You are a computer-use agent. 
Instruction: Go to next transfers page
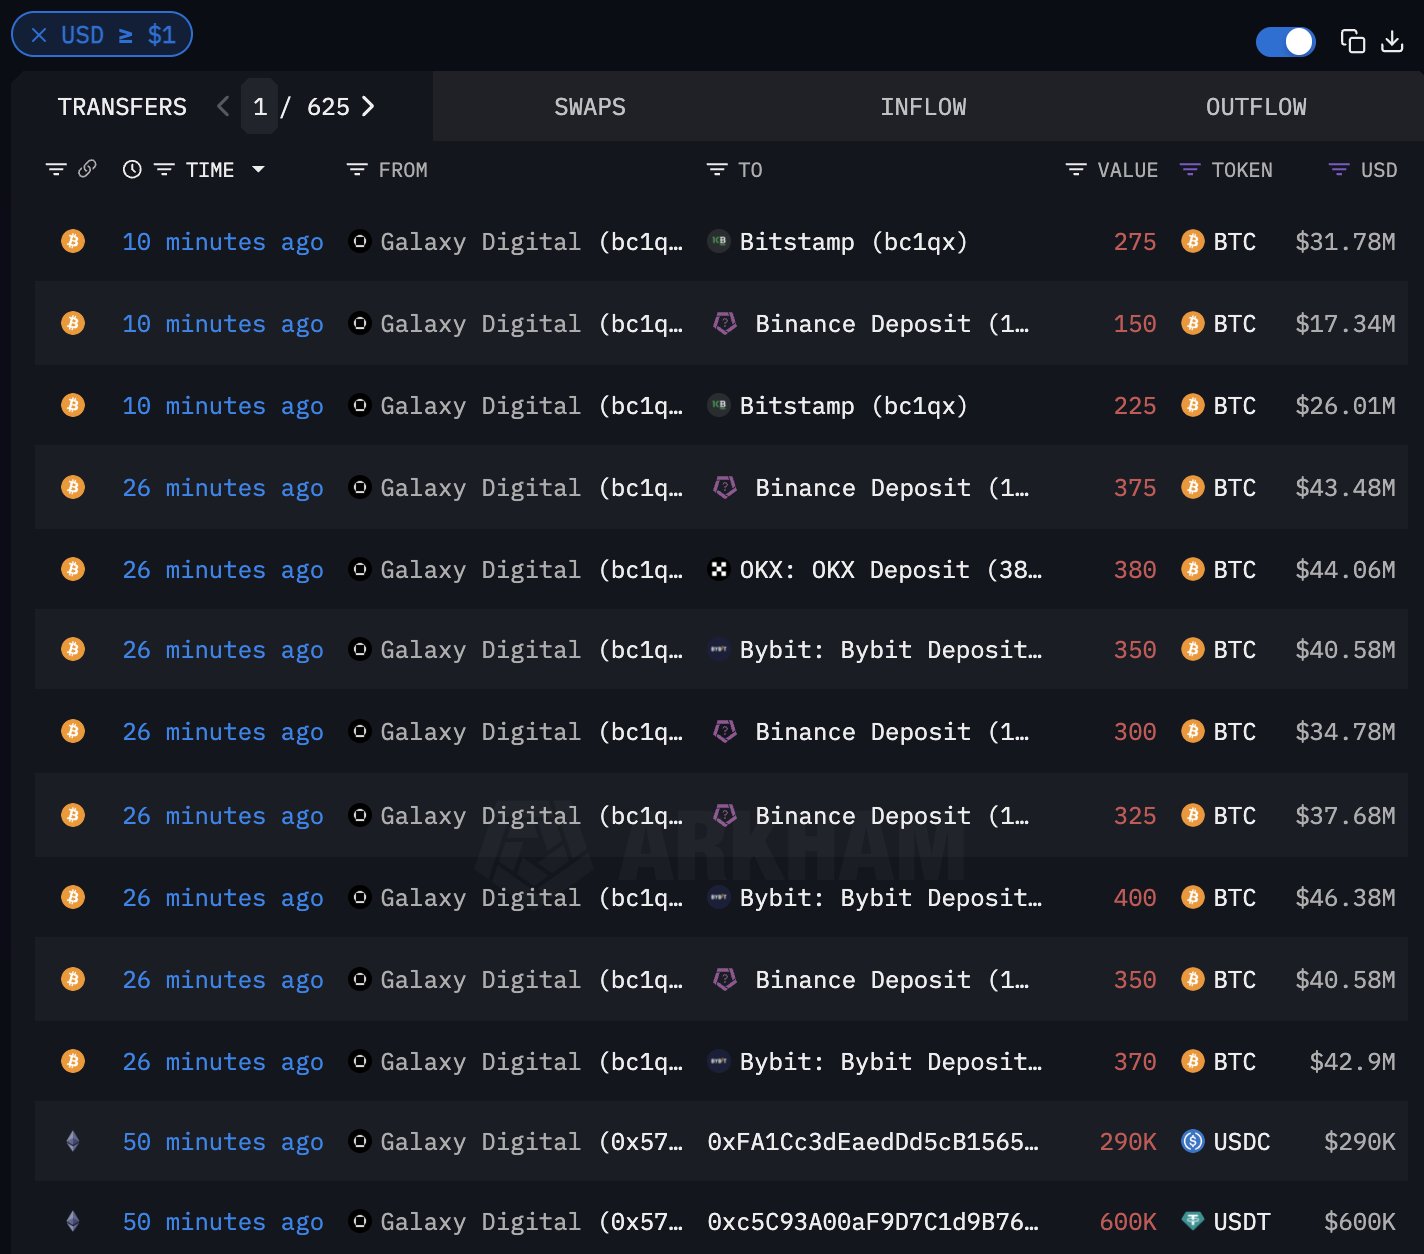click(368, 106)
